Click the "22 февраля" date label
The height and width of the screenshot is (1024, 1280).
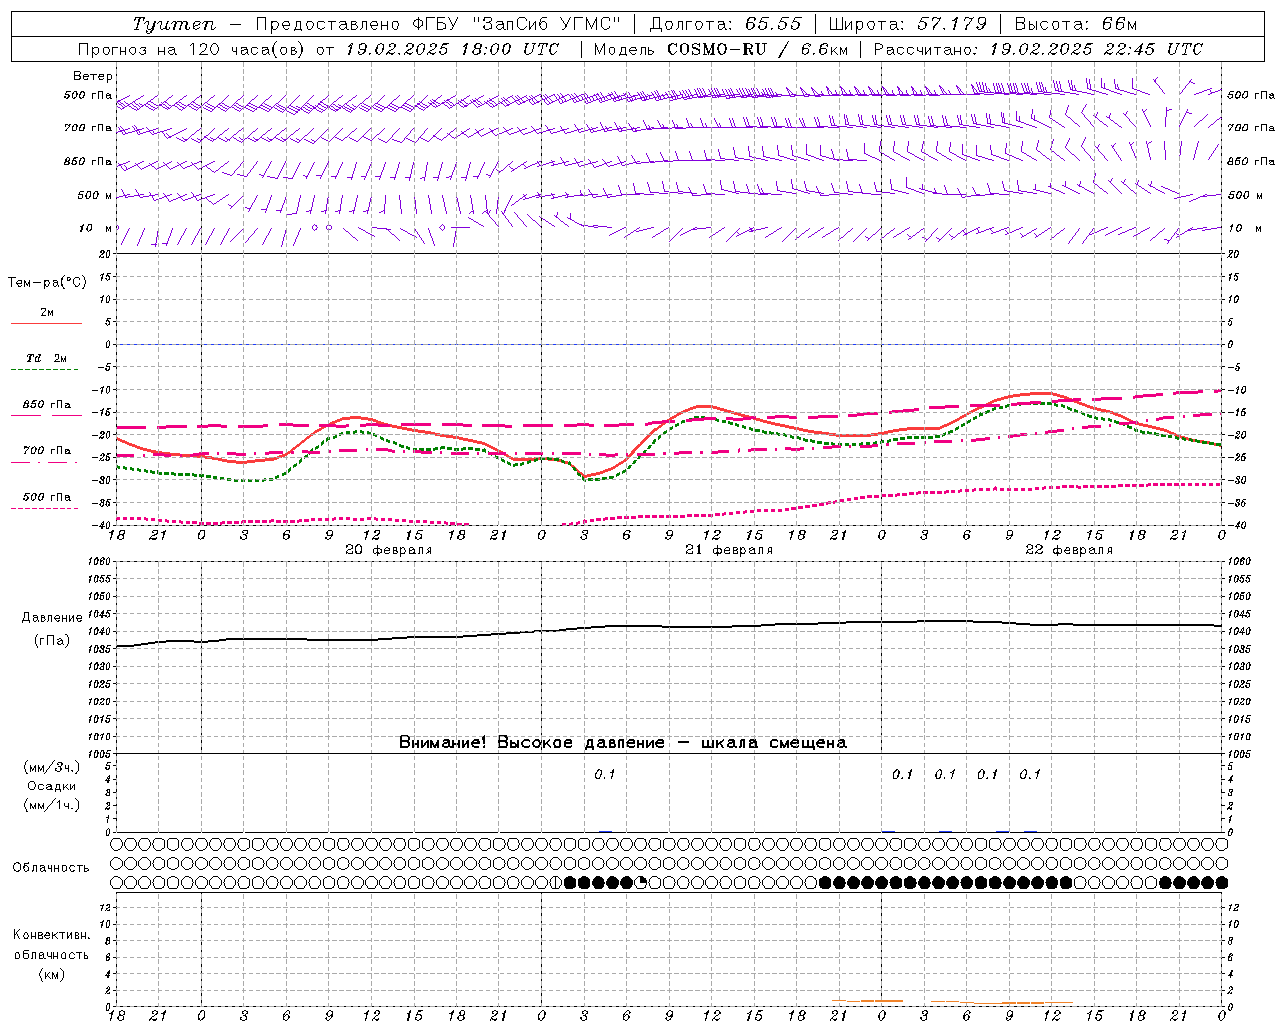click(x=1069, y=550)
